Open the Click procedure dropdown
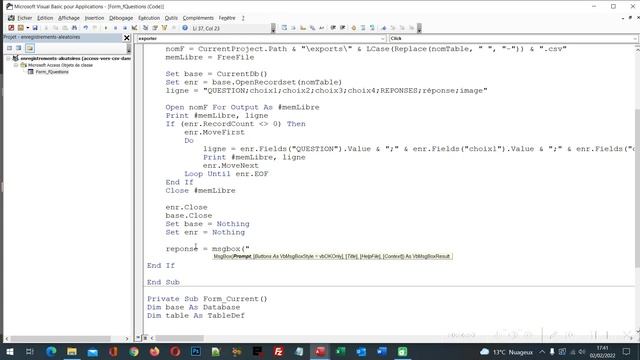Viewport: 640px width, 360px height. coord(635,38)
